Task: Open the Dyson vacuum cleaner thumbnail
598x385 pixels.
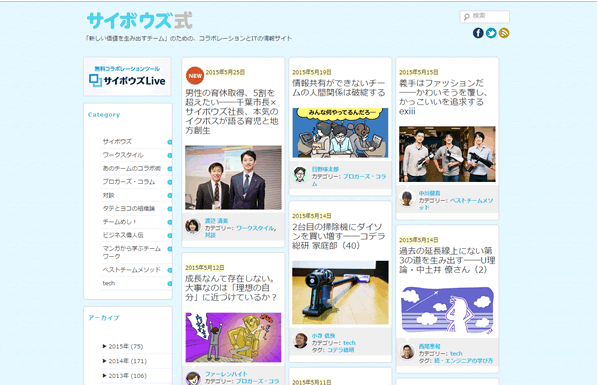Action: point(340,293)
